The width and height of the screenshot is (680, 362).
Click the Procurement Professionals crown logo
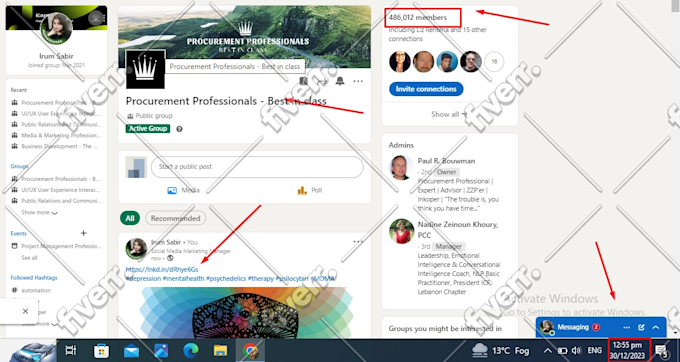(x=145, y=69)
